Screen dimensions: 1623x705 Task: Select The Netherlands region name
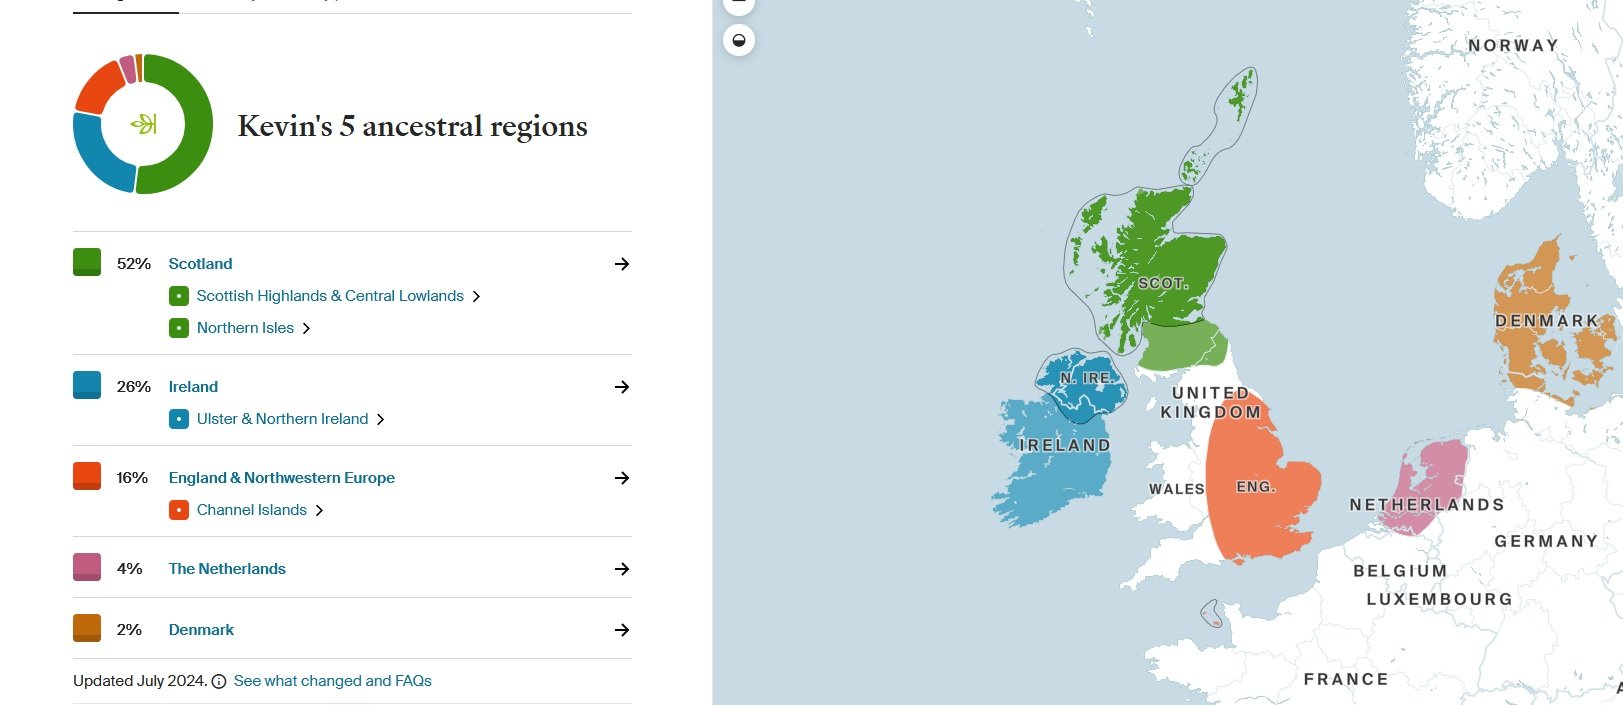tap(227, 569)
